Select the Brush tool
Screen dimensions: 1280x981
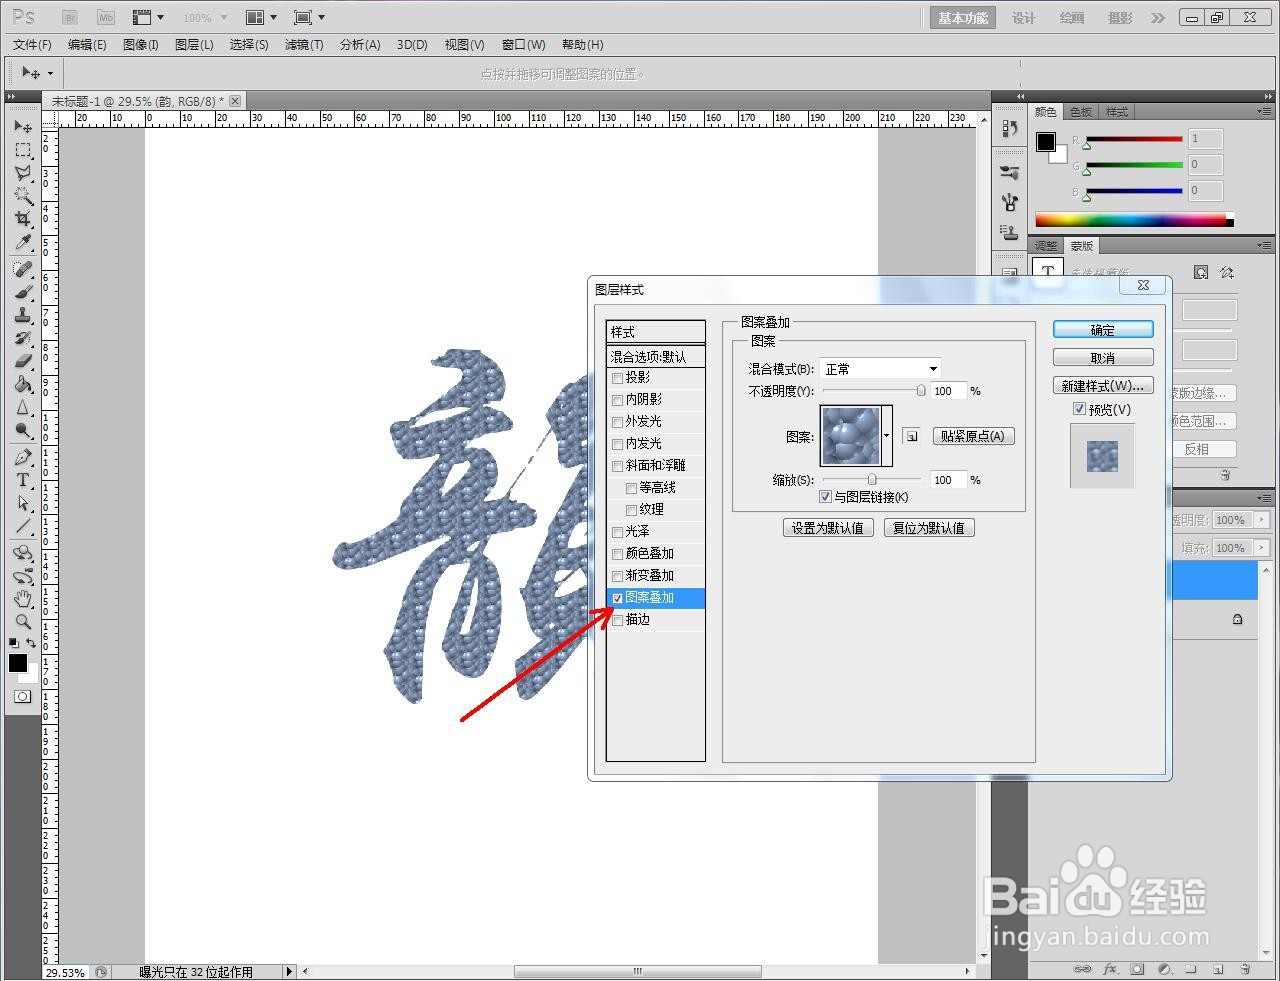22,290
